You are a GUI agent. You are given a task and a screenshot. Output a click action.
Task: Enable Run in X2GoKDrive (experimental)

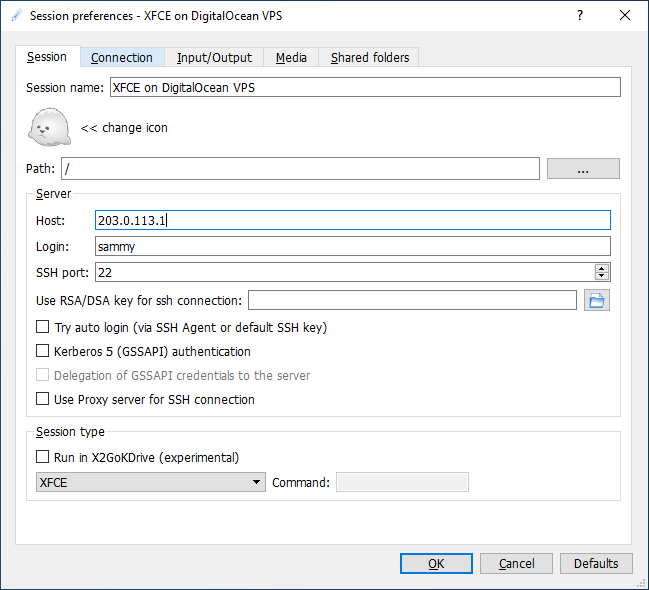(x=42, y=457)
